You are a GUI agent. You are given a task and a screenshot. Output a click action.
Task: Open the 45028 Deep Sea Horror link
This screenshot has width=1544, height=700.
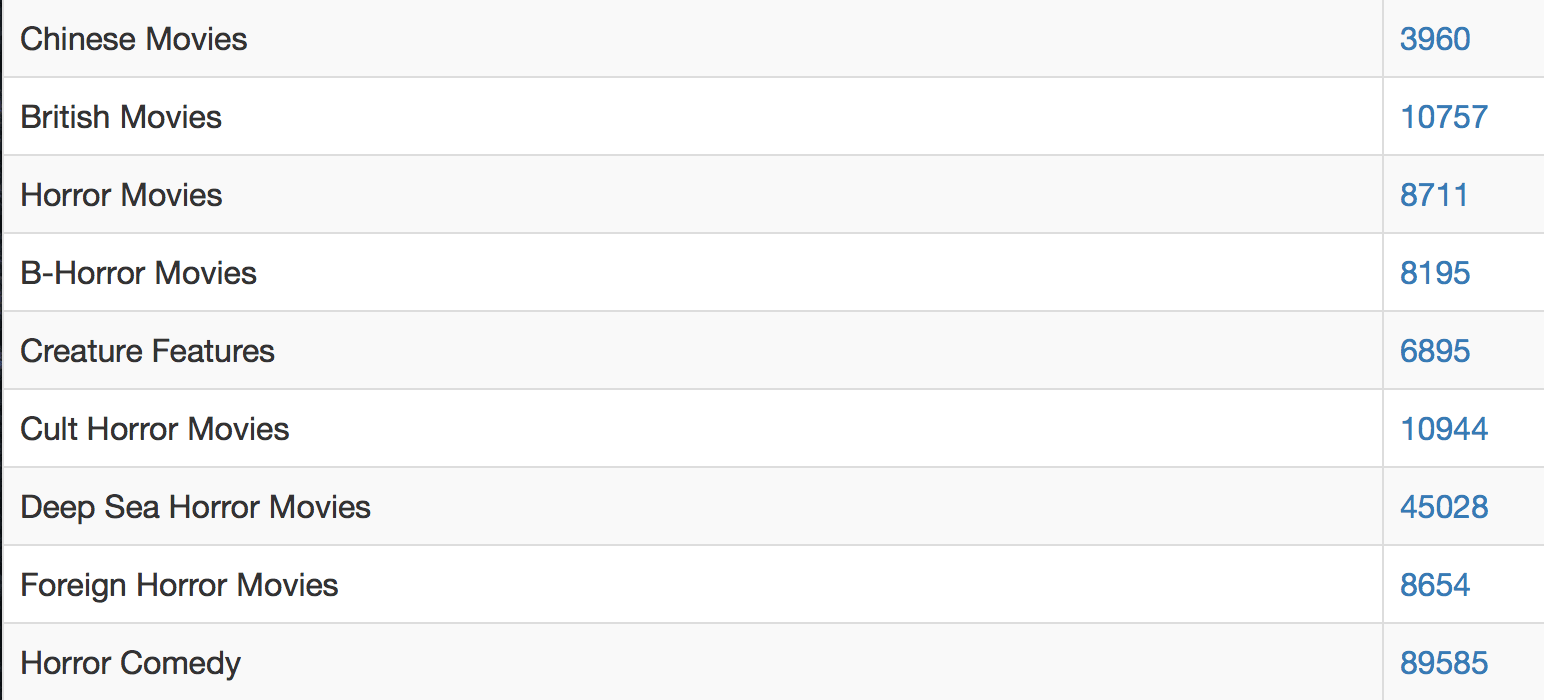point(1444,507)
